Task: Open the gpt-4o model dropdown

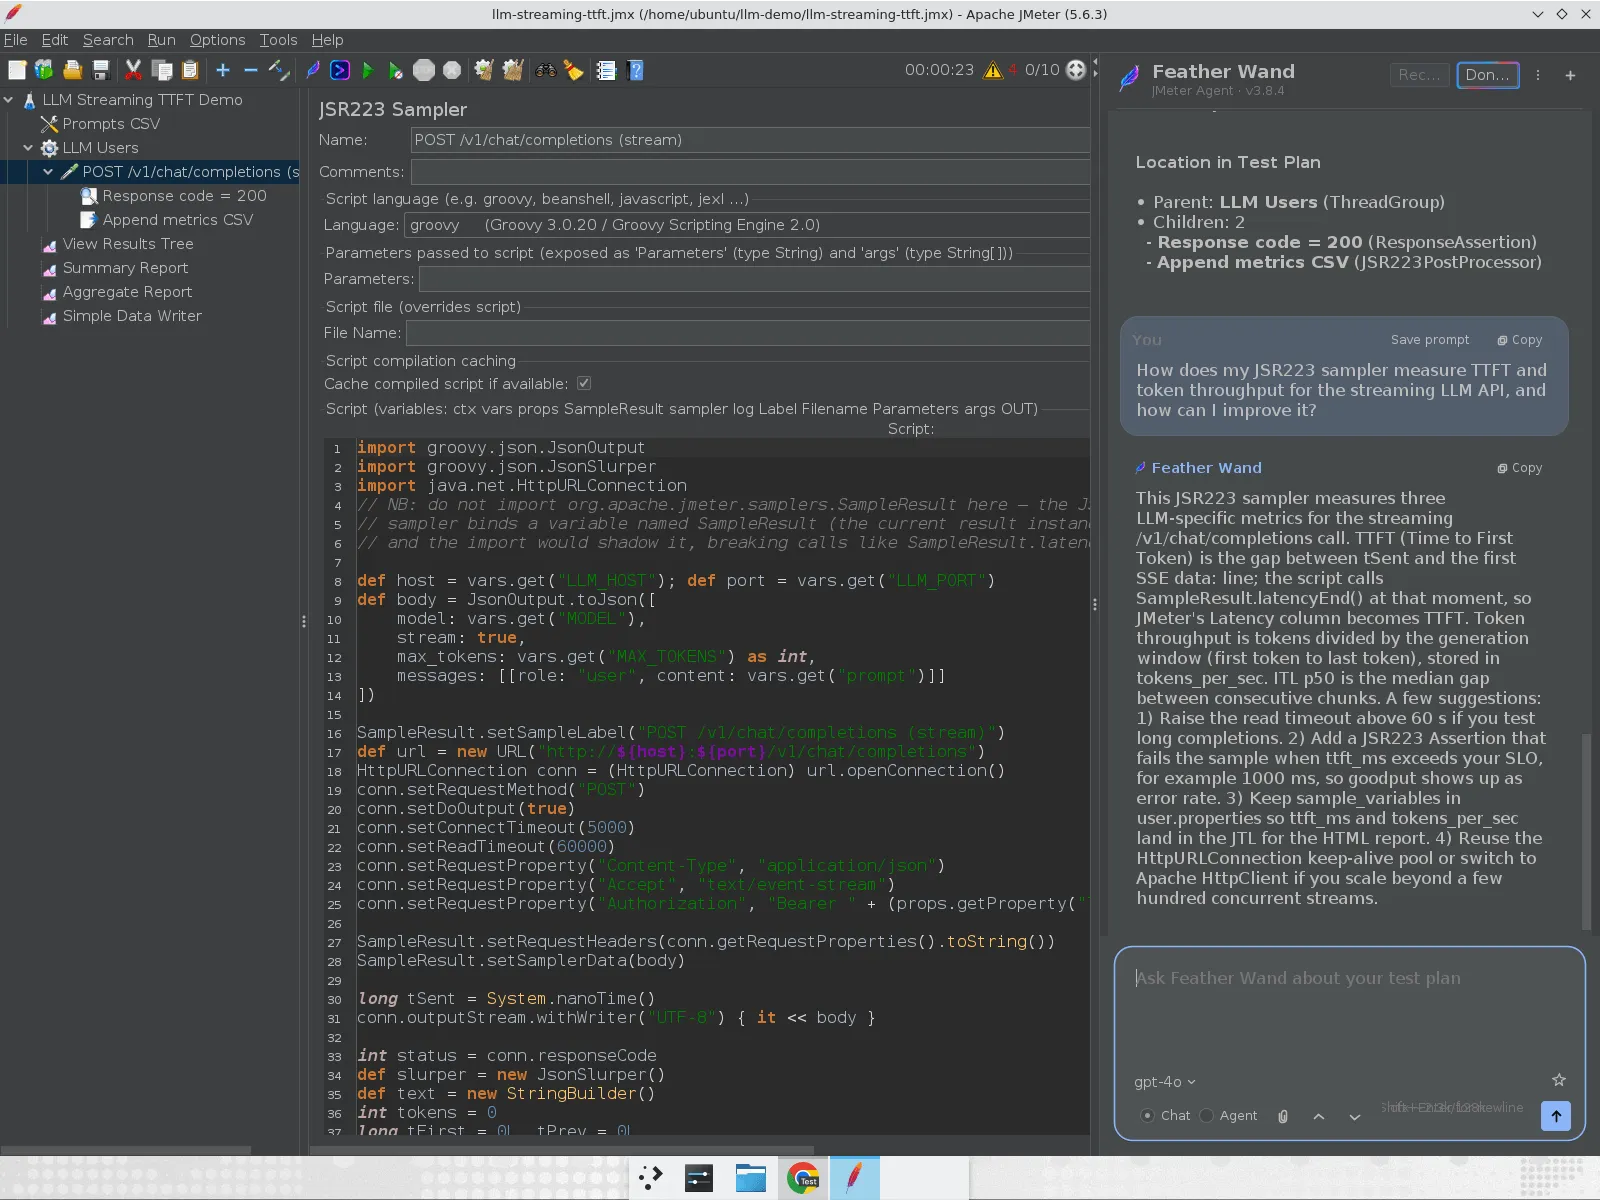Action: tap(1165, 1082)
